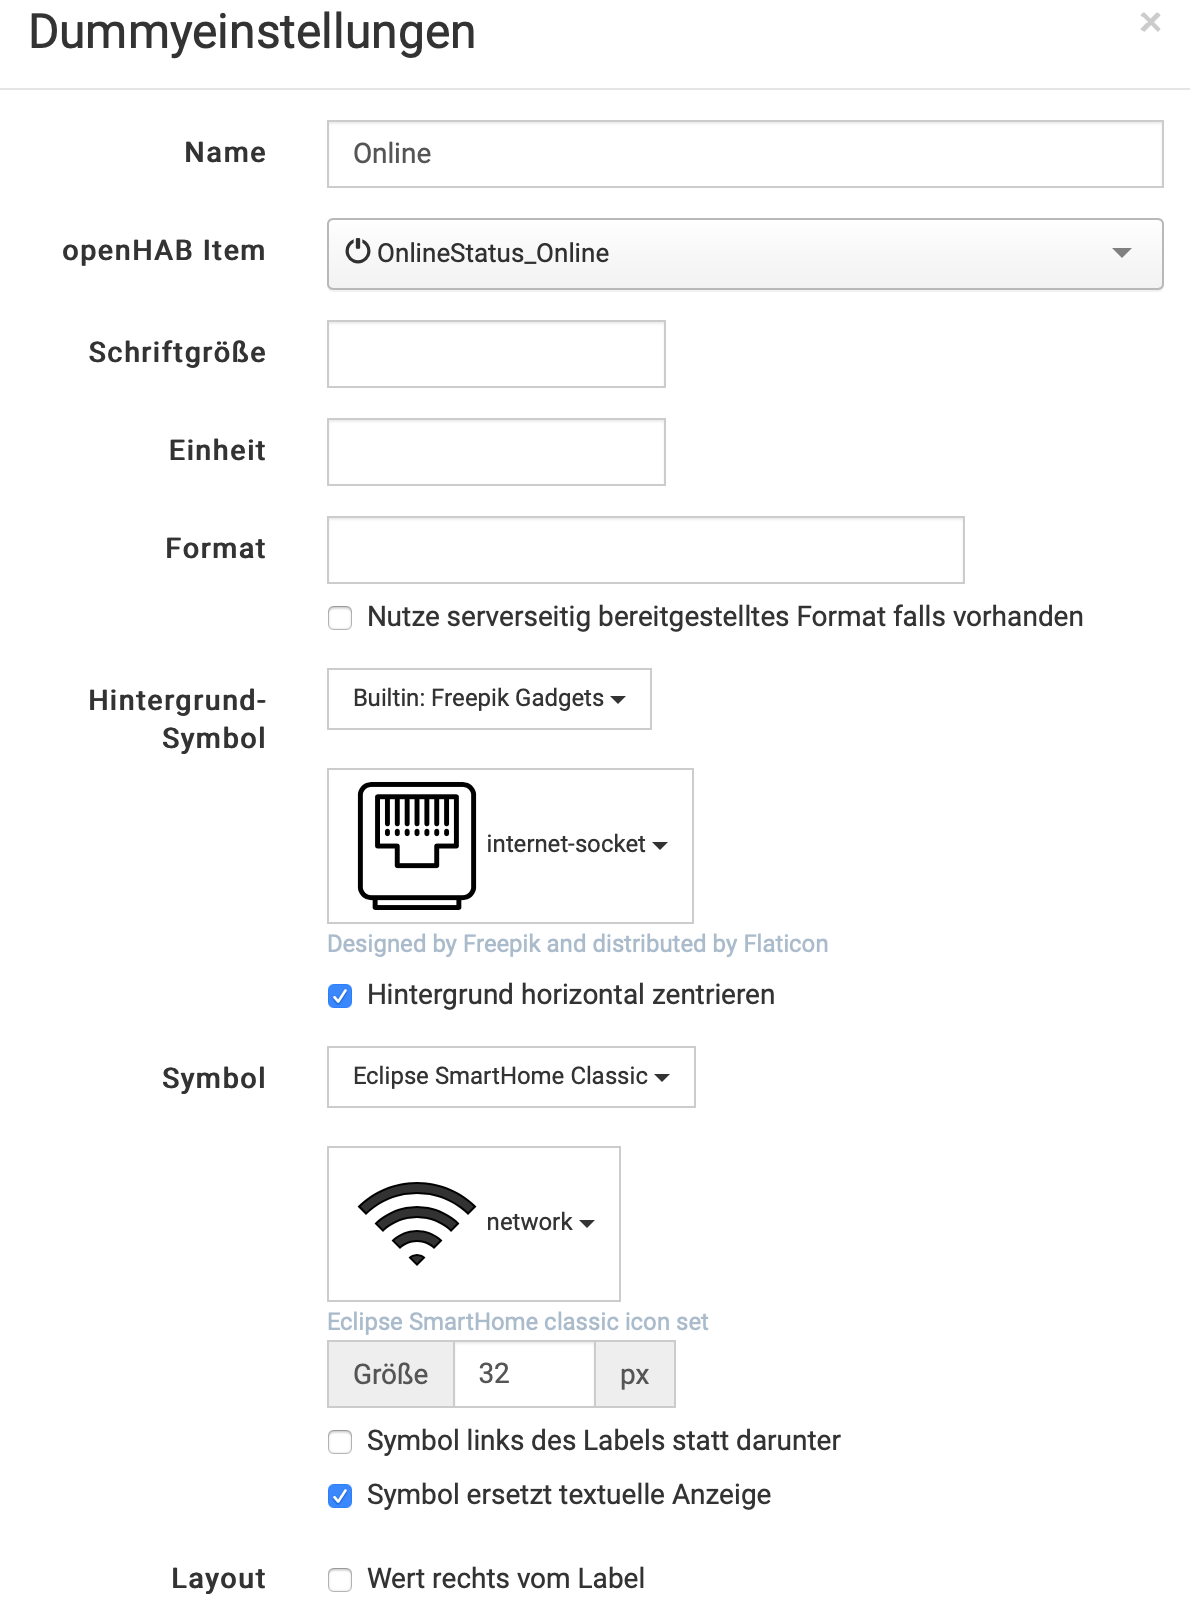
Task: Click the power icon in openHAB Item
Action: [357, 252]
